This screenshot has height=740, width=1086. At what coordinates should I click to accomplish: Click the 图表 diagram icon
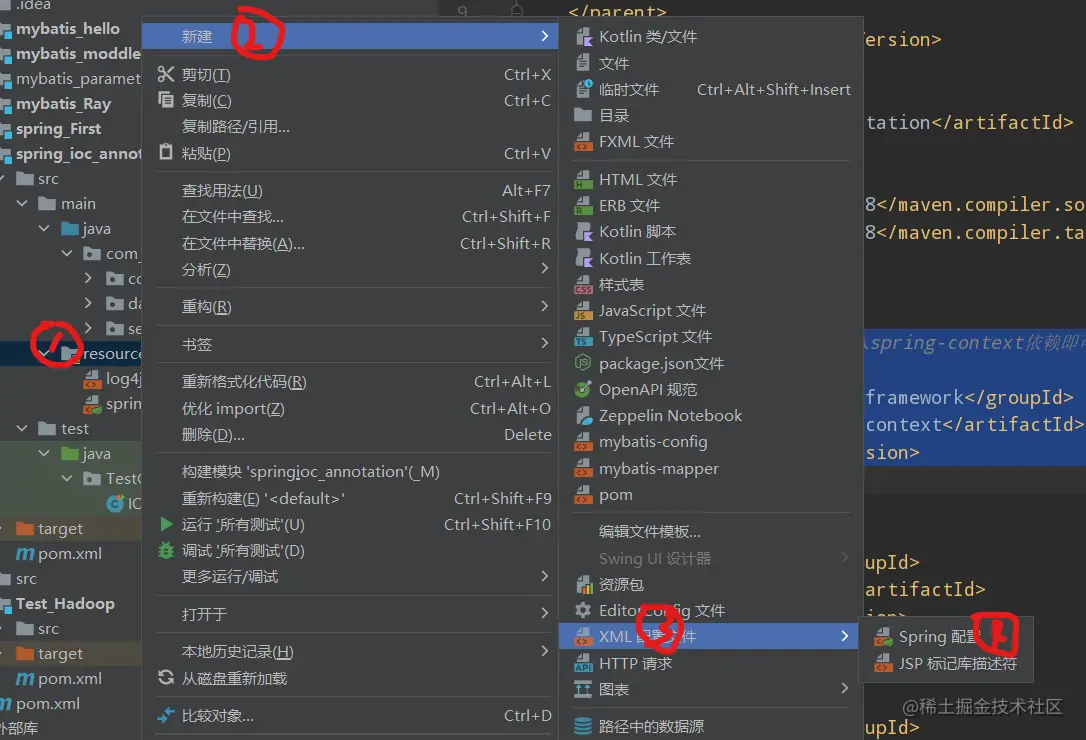pyautogui.click(x=583, y=689)
